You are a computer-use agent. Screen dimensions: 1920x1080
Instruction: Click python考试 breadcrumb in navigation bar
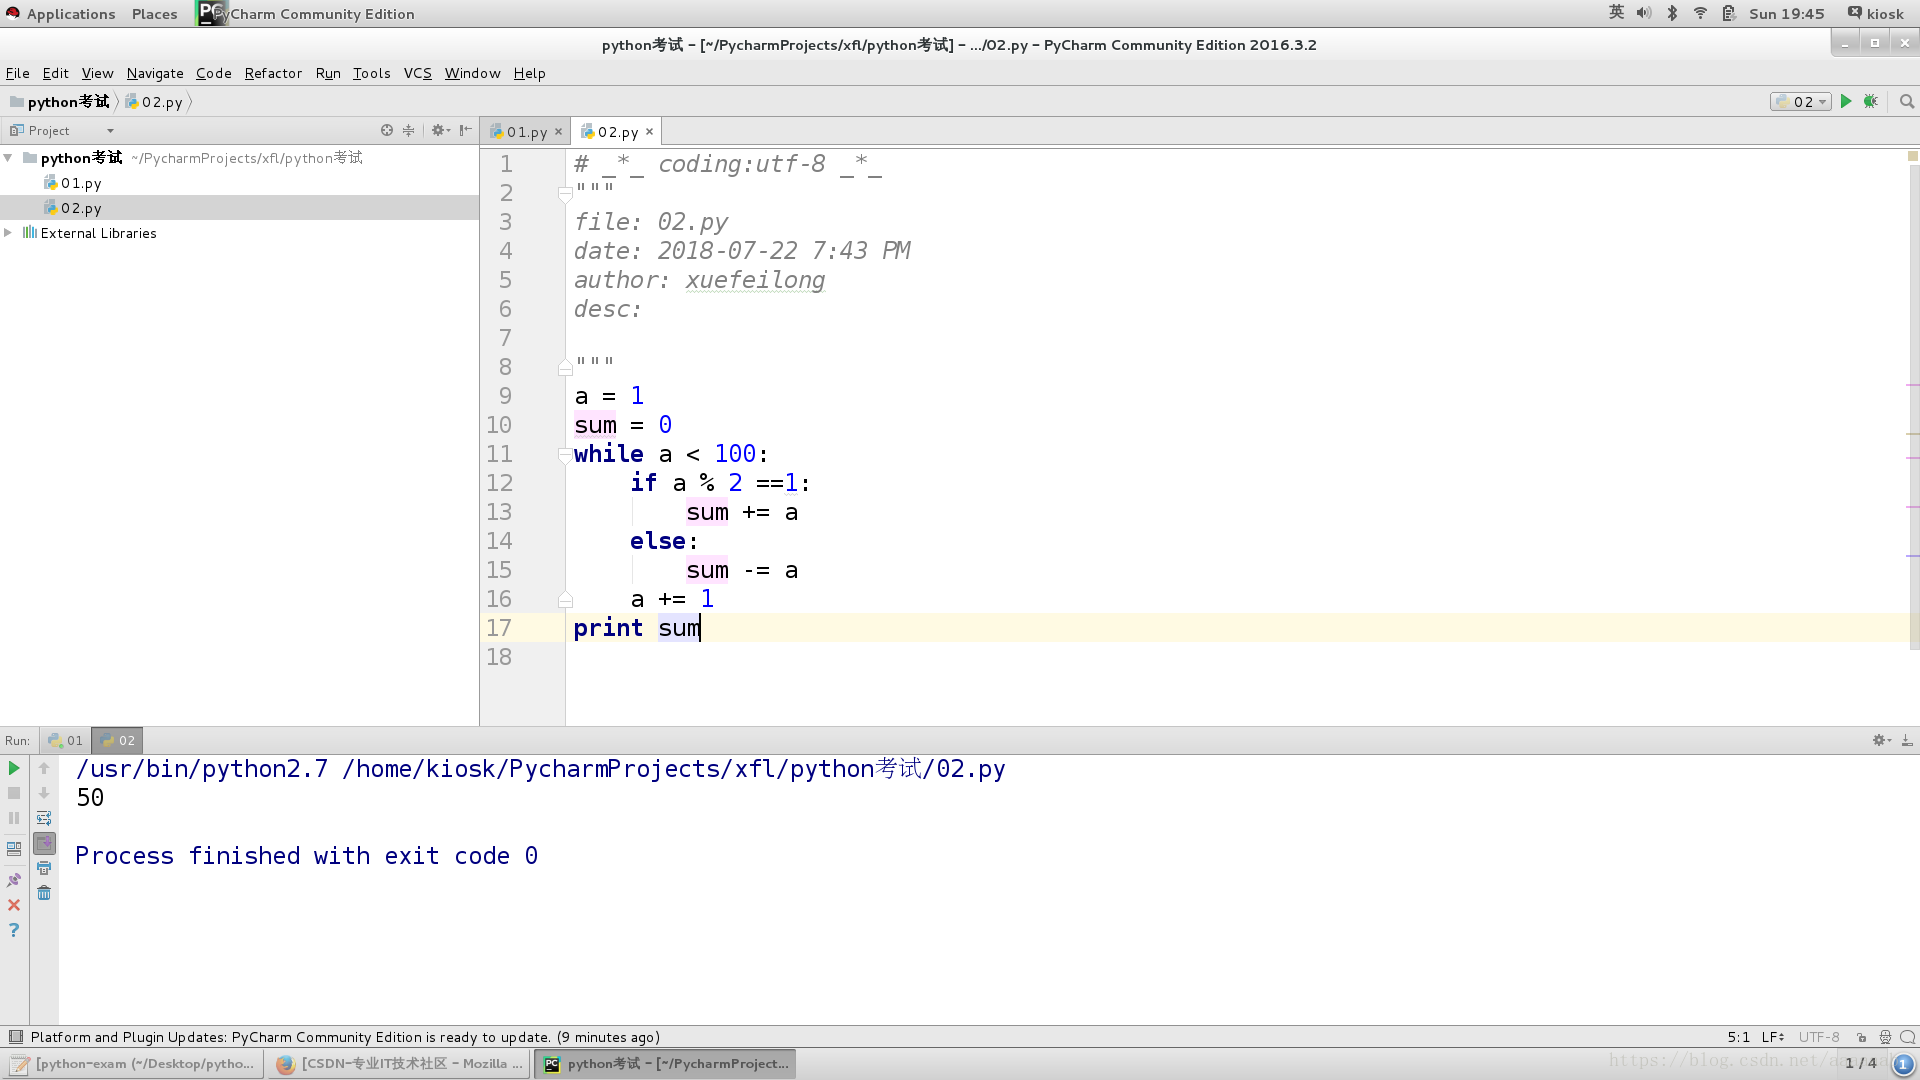click(x=60, y=101)
